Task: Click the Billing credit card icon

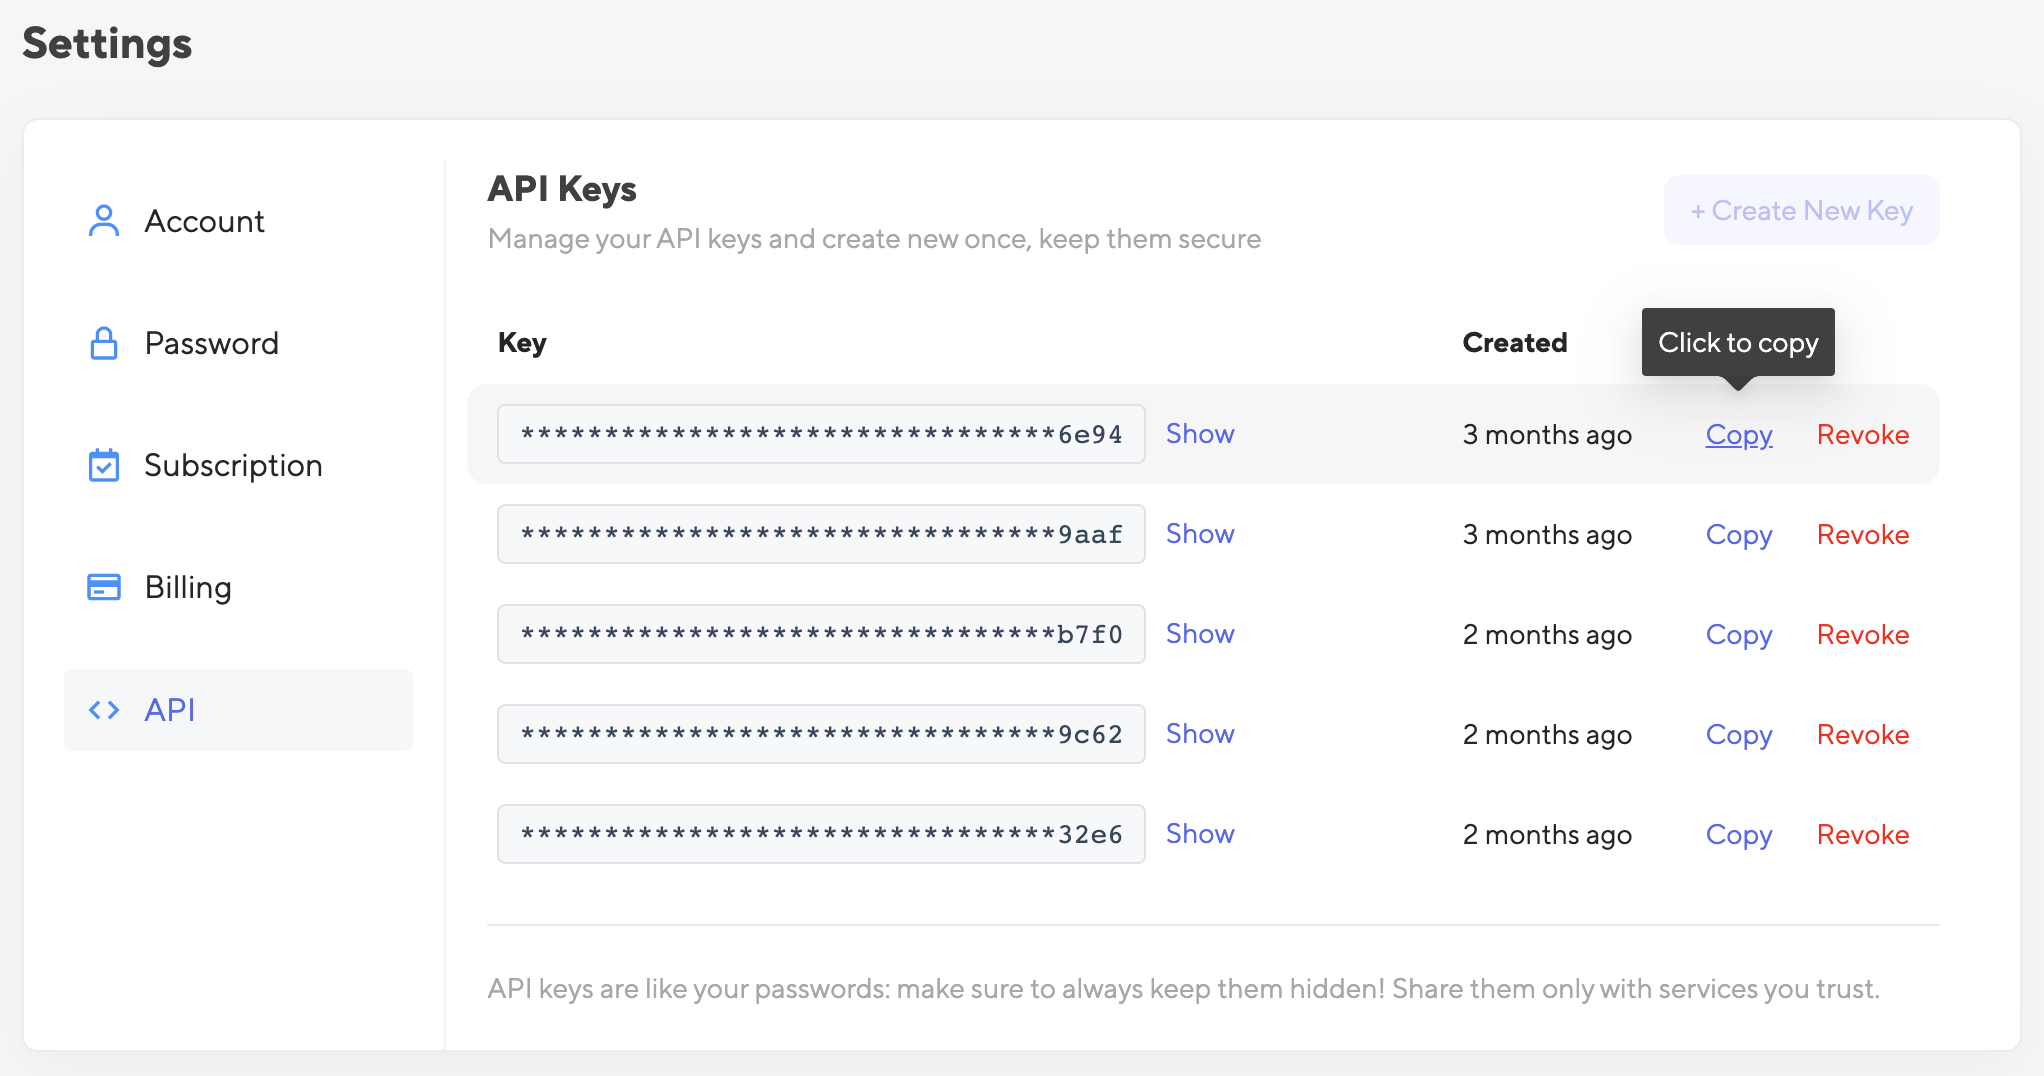Action: tap(104, 587)
